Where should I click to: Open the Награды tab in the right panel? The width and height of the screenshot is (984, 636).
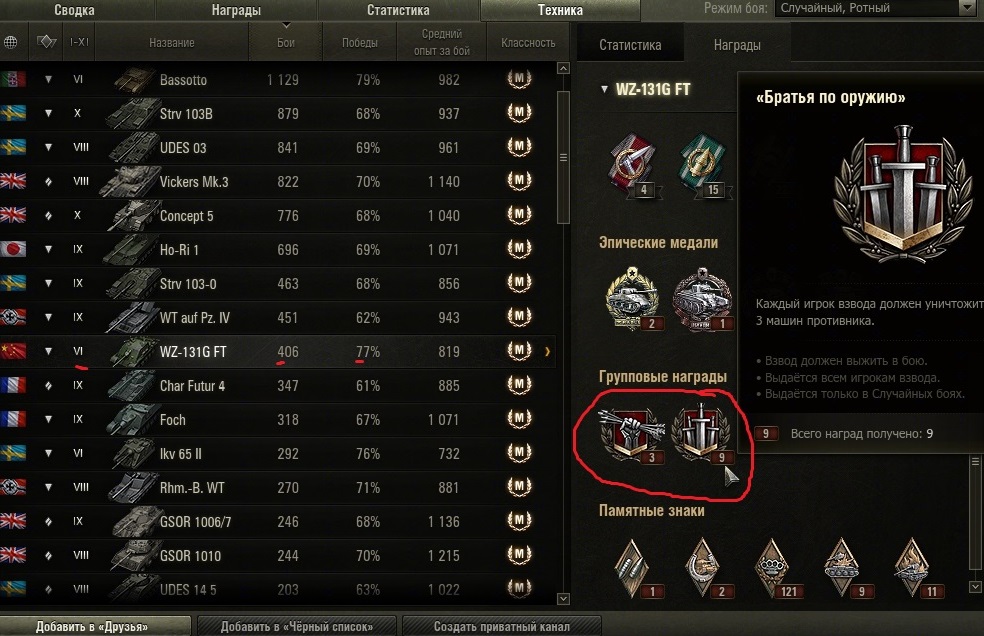click(x=737, y=45)
